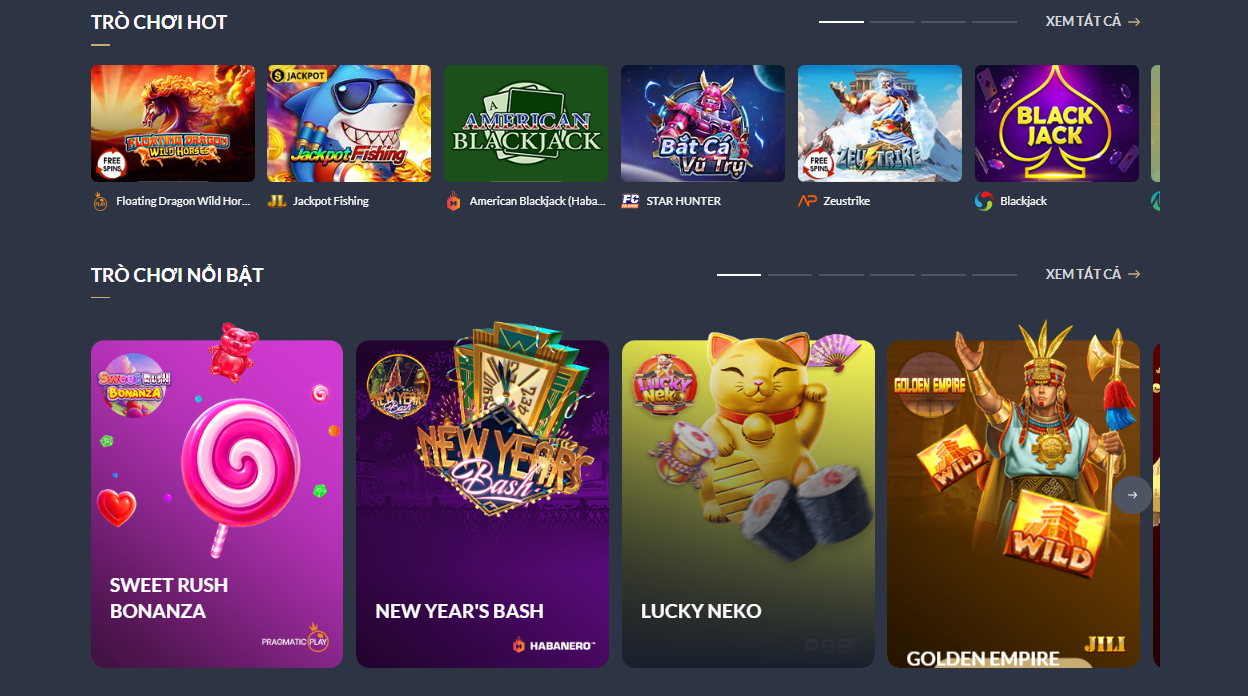The width and height of the screenshot is (1248, 696).
Task: Click the Habanero icon beside American Blackjack
Action: click(453, 201)
